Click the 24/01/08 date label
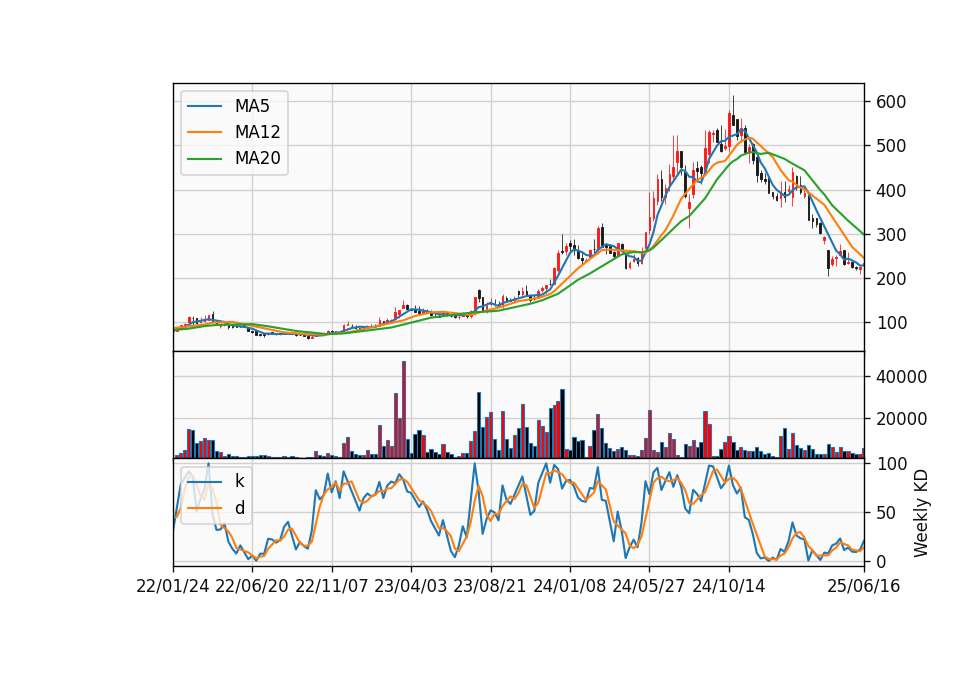960x690 pixels. [x=569, y=586]
